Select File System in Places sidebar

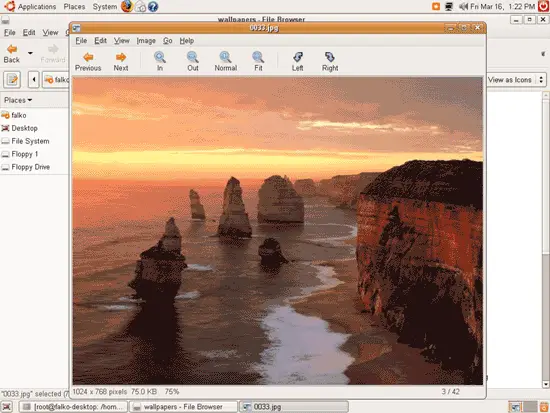pyautogui.click(x=30, y=141)
